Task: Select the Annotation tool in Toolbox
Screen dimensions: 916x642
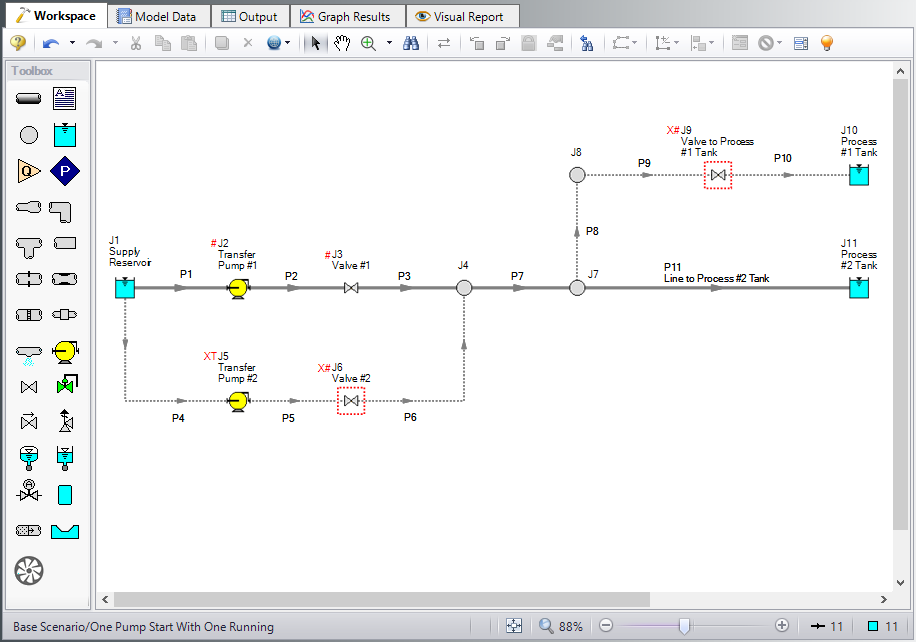Action: click(65, 98)
